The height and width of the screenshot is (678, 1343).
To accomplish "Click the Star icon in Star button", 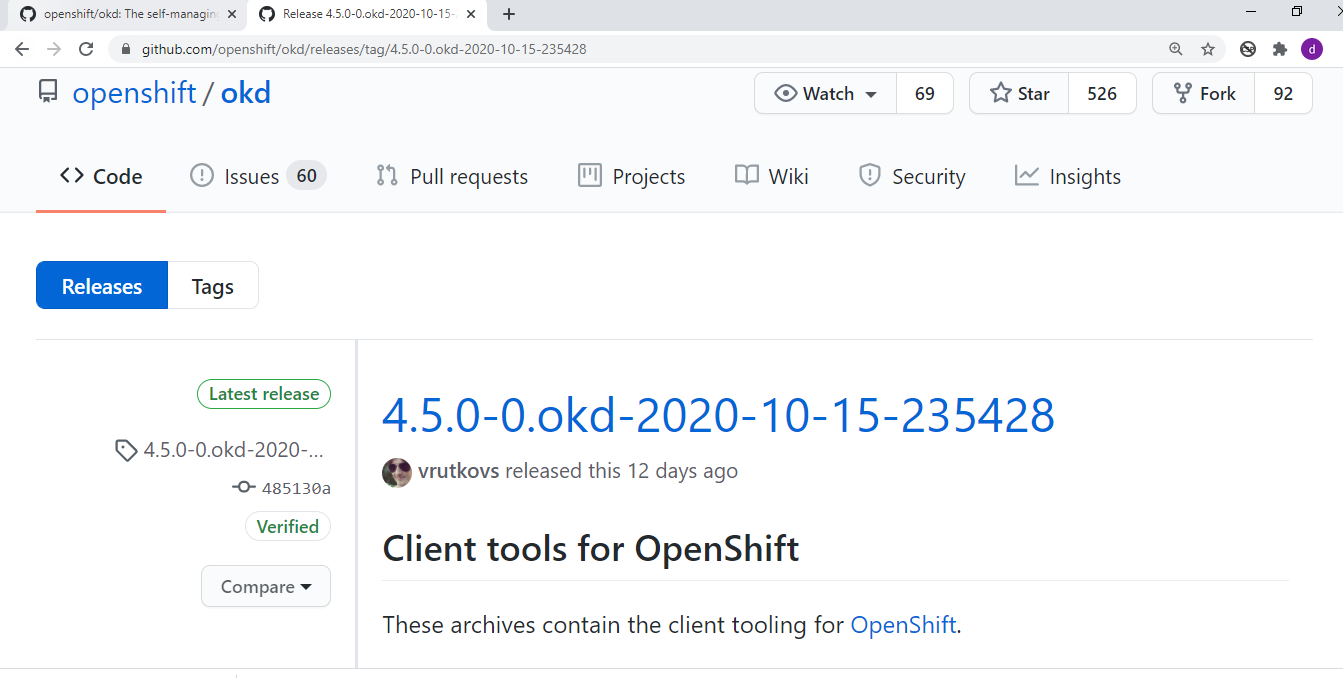I will click(x=1000, y=93).
